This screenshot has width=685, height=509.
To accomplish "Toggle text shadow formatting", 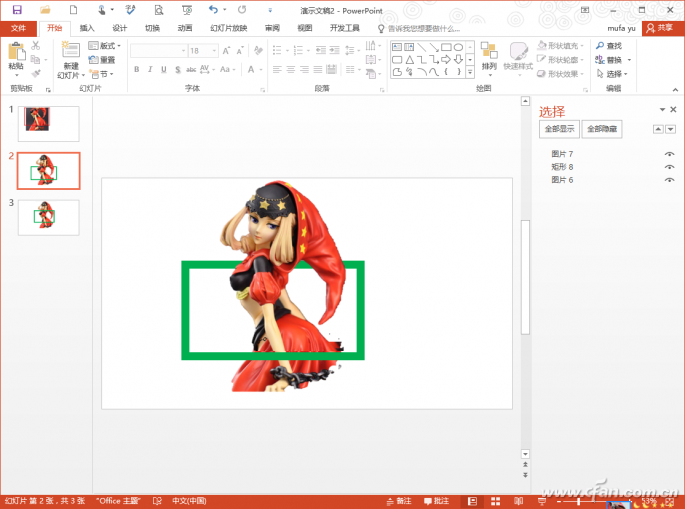I will pos(177,69).
